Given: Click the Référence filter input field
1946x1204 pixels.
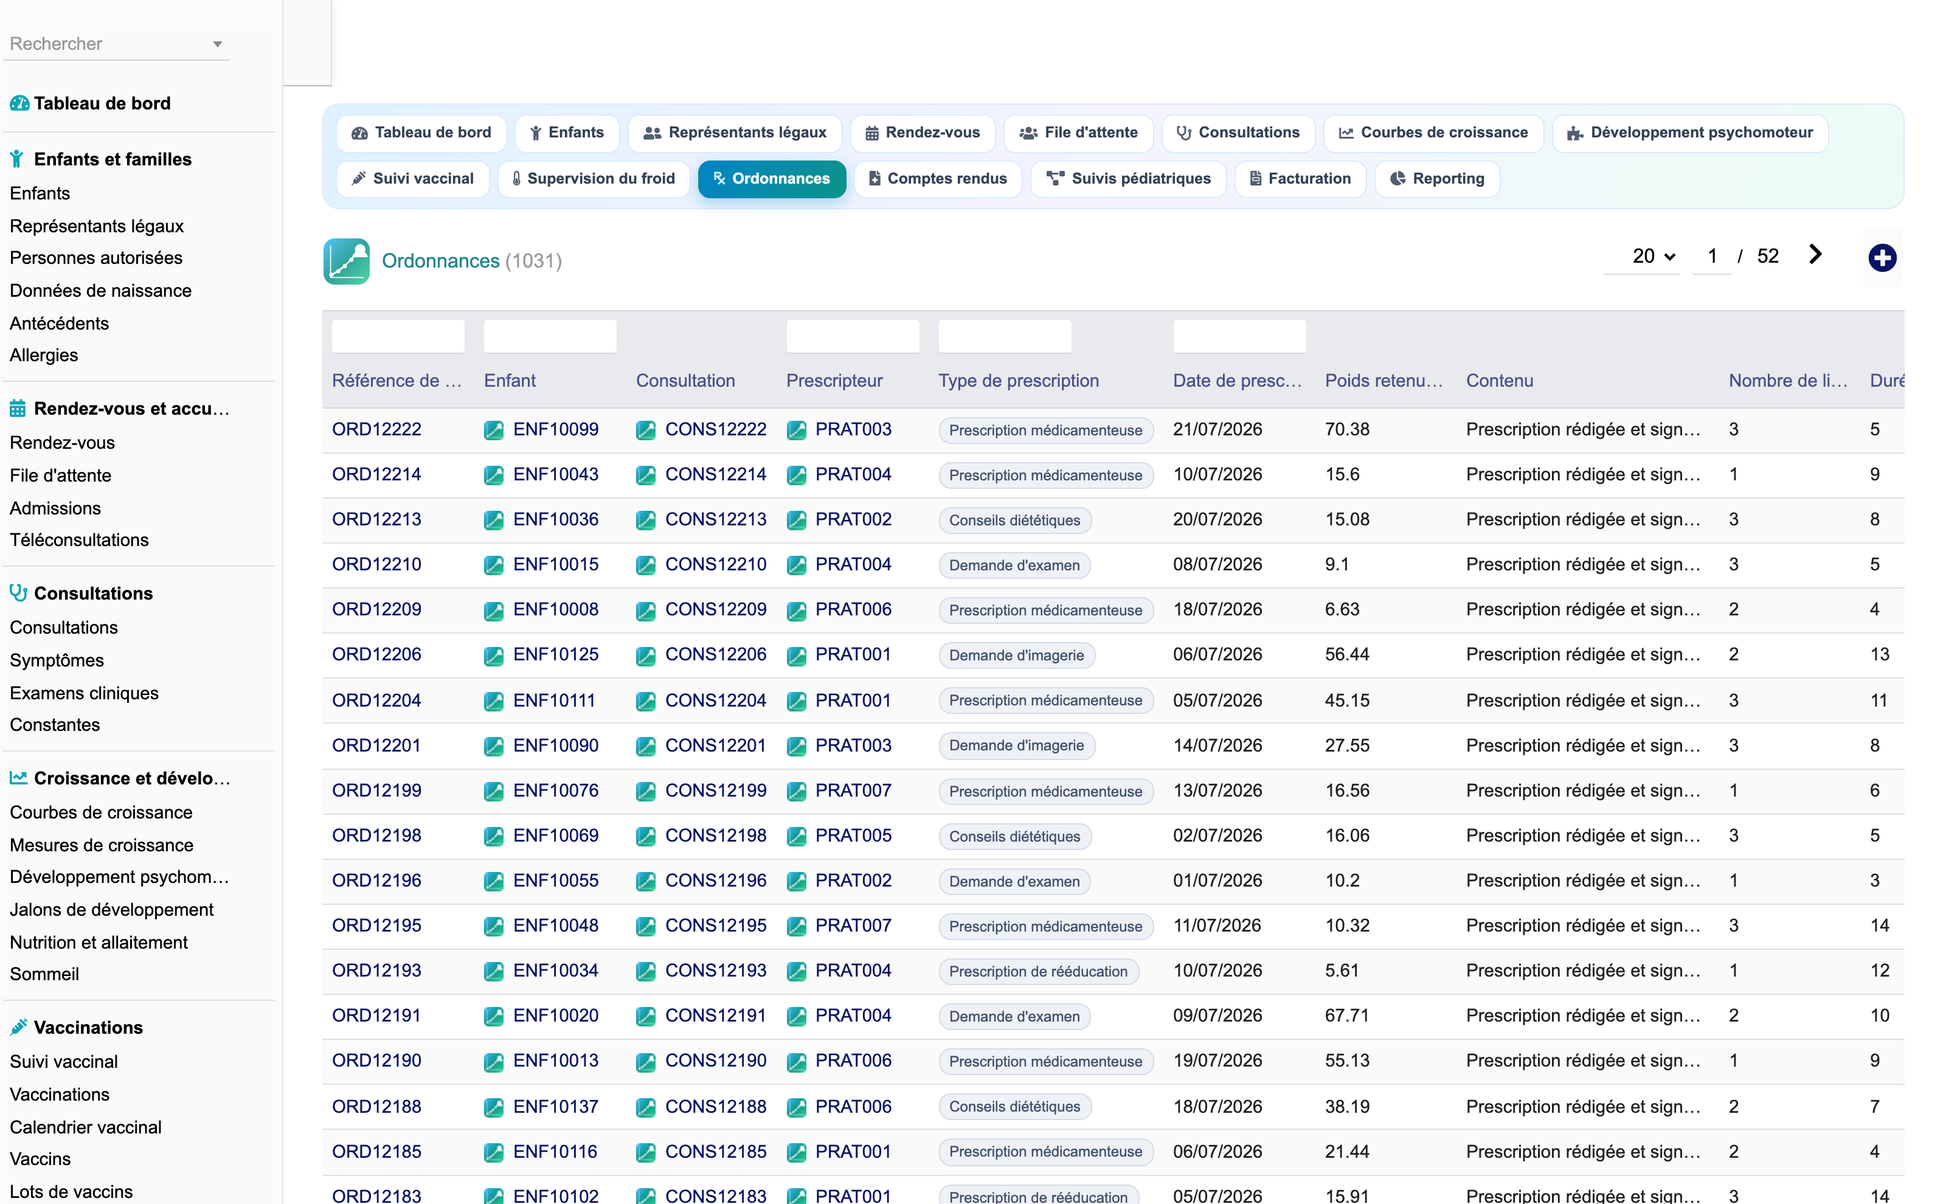Looking at the screenshot, I should [x=398, y=336].
